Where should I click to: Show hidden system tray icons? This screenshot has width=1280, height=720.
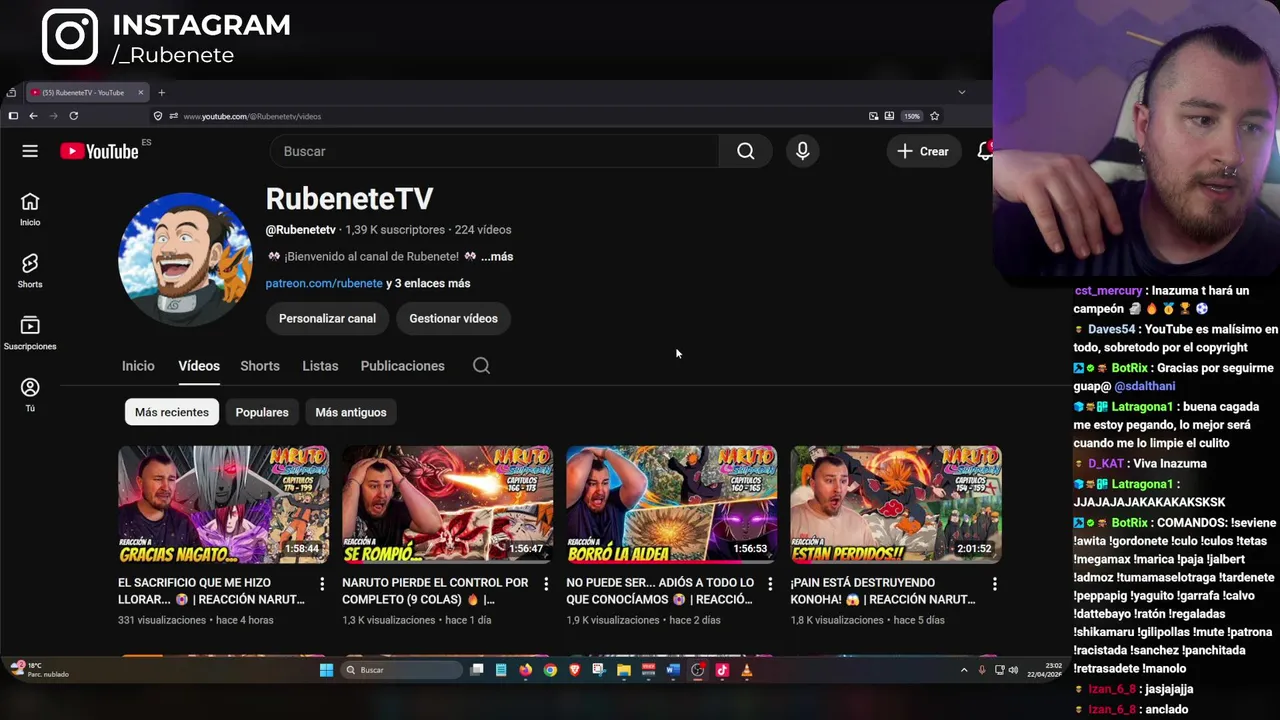coord(964,670)
